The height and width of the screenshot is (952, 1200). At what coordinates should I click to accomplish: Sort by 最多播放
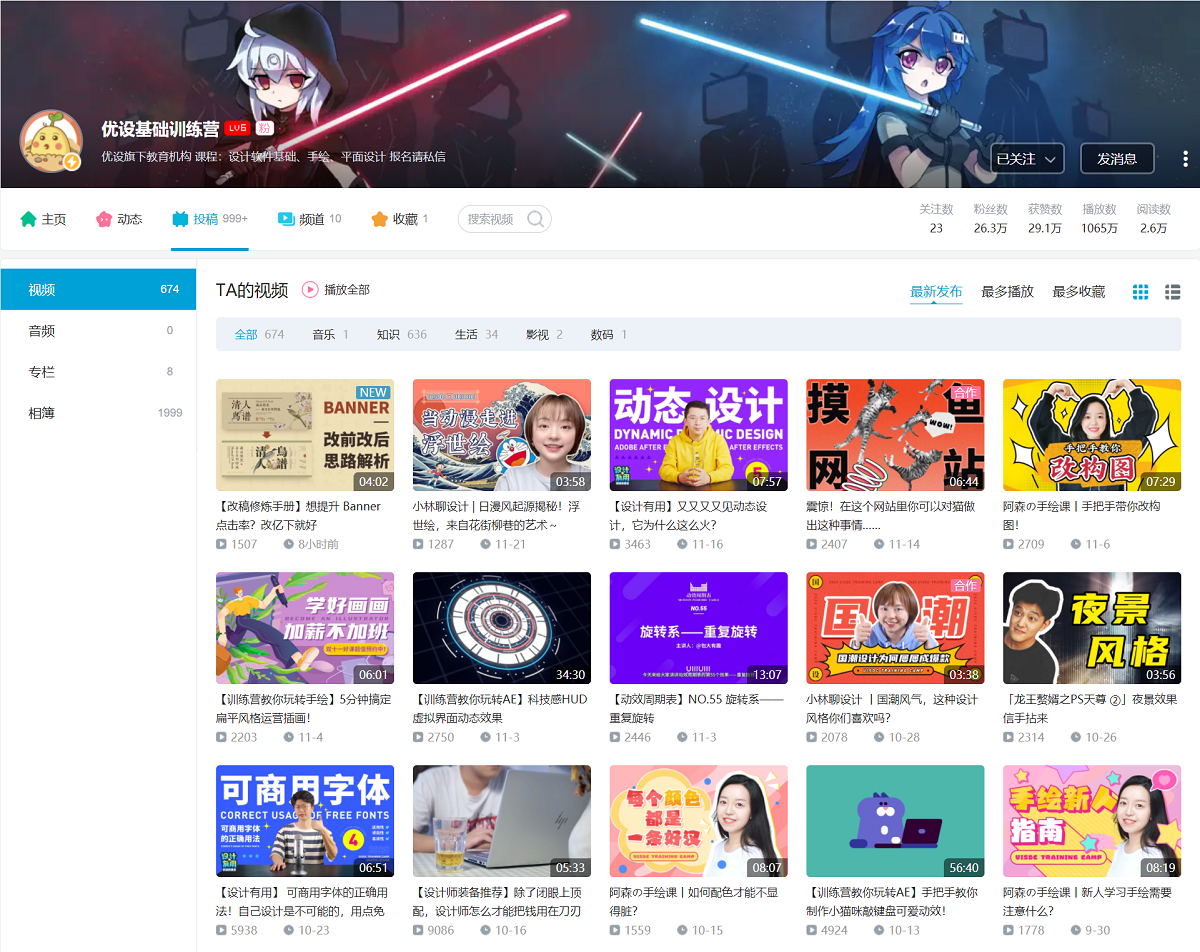1007,292
